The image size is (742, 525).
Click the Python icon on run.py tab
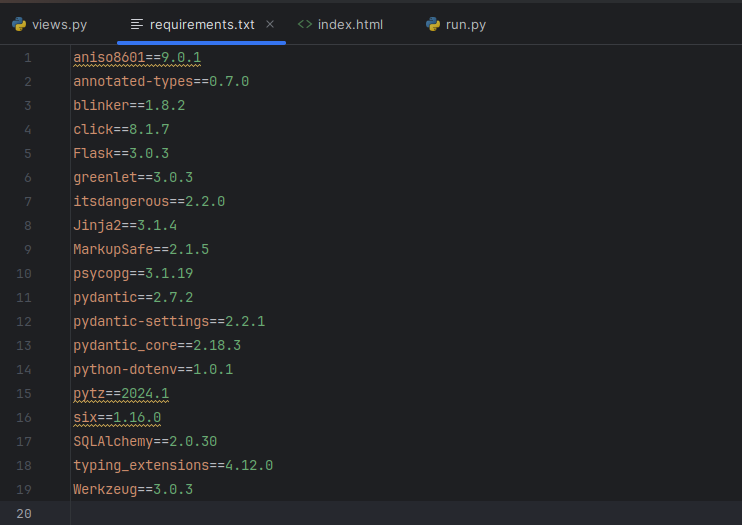pyautogui.click(x=433, y=25)
